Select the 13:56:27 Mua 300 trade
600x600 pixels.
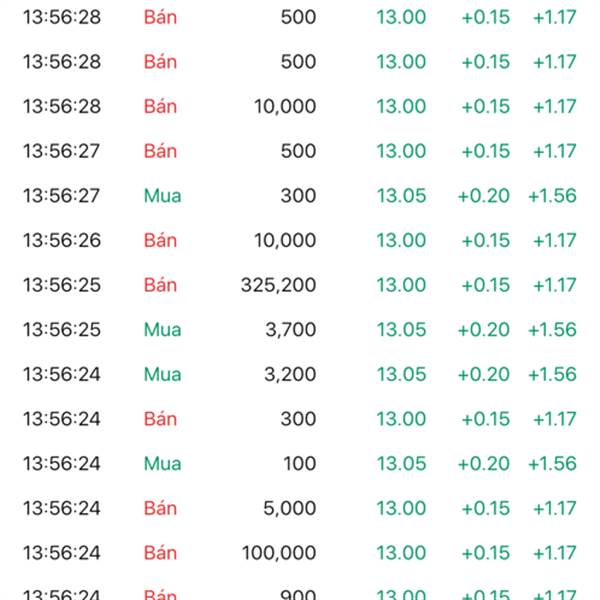point(300,196)
